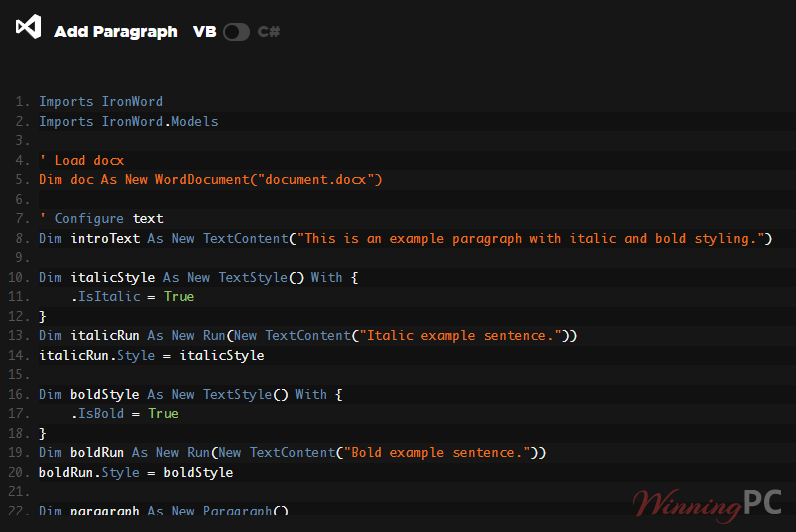Click the "Dim italicStyle" line 10

click(x=198, y=278)
